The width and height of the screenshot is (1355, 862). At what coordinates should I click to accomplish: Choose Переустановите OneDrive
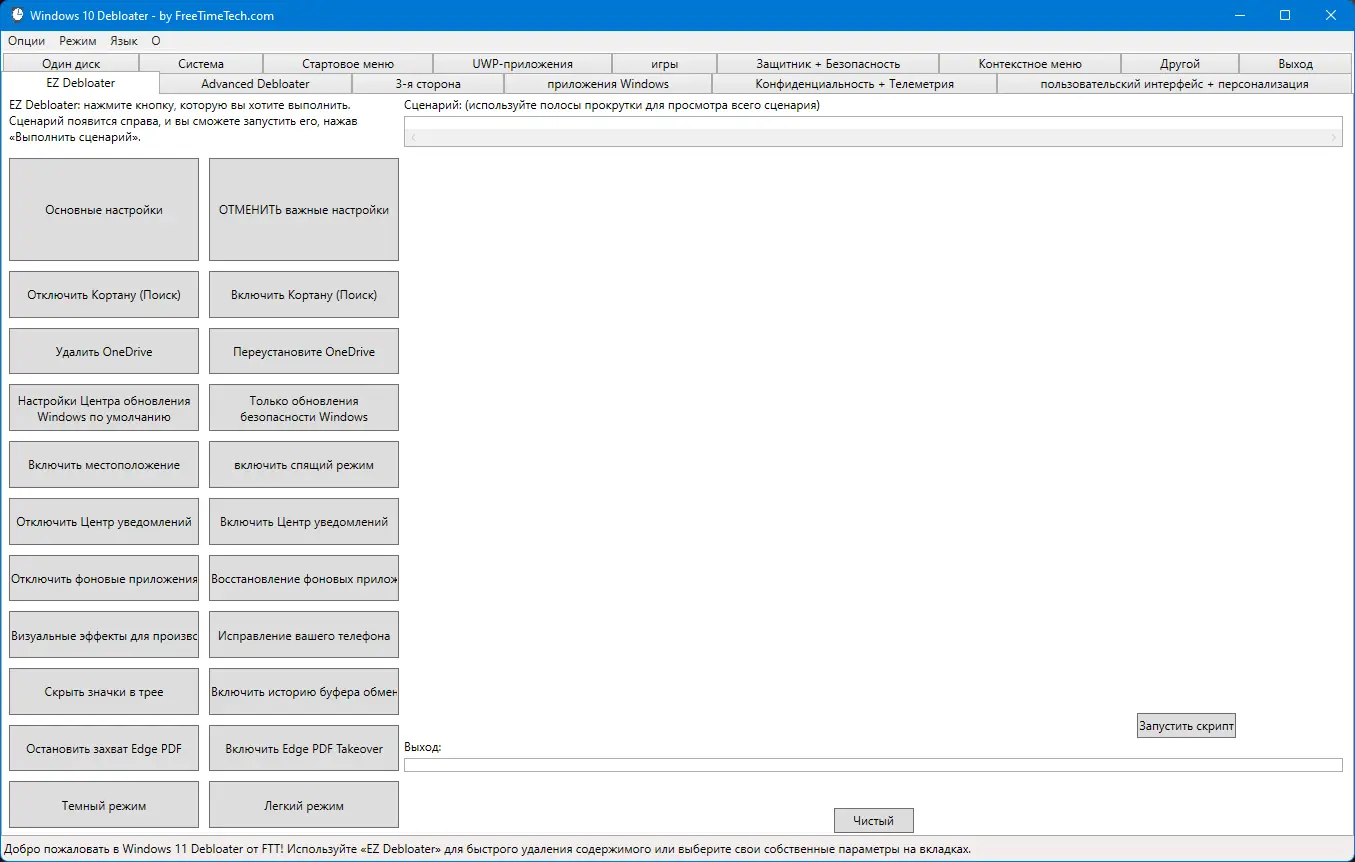(x=304, y=352)
